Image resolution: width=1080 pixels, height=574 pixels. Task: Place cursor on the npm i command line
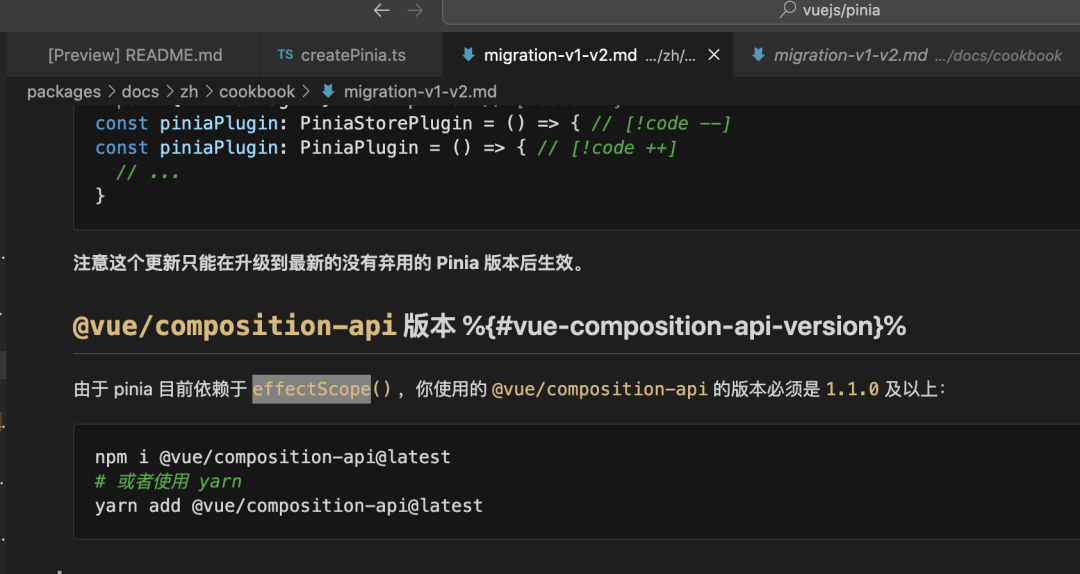coord(273,457)
